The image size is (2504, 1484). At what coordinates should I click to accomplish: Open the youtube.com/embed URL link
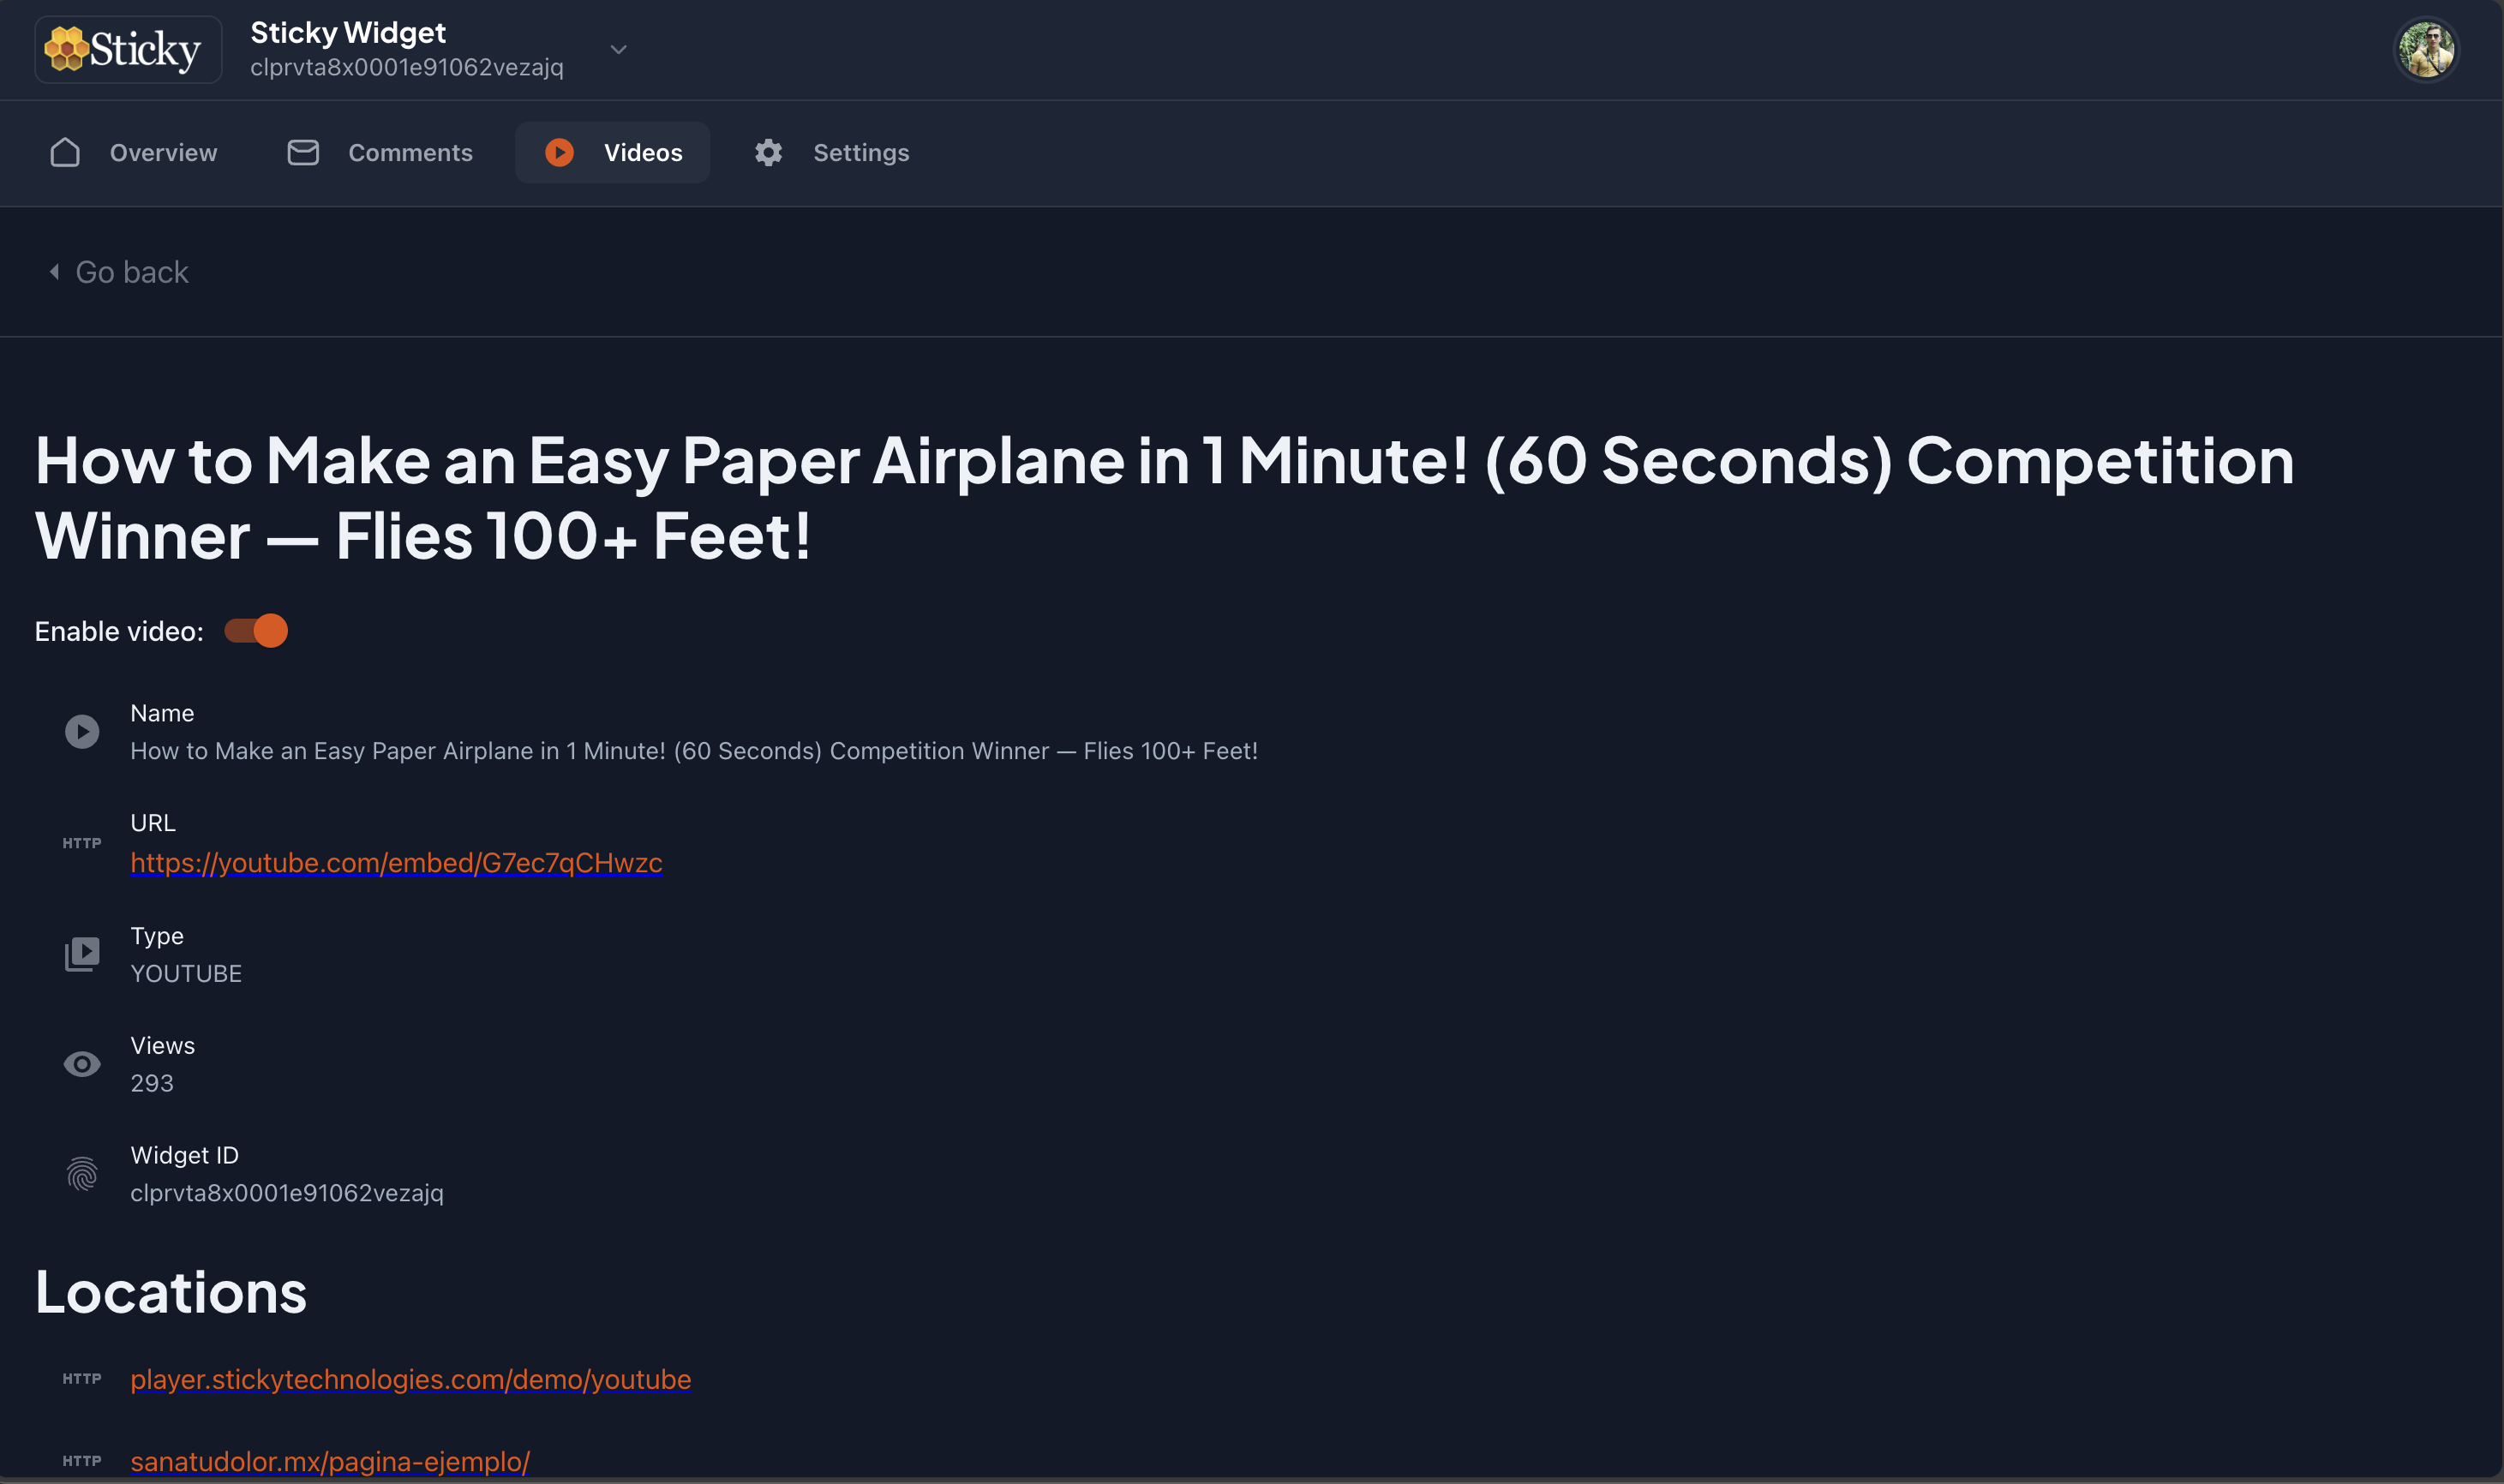point(396,862)
